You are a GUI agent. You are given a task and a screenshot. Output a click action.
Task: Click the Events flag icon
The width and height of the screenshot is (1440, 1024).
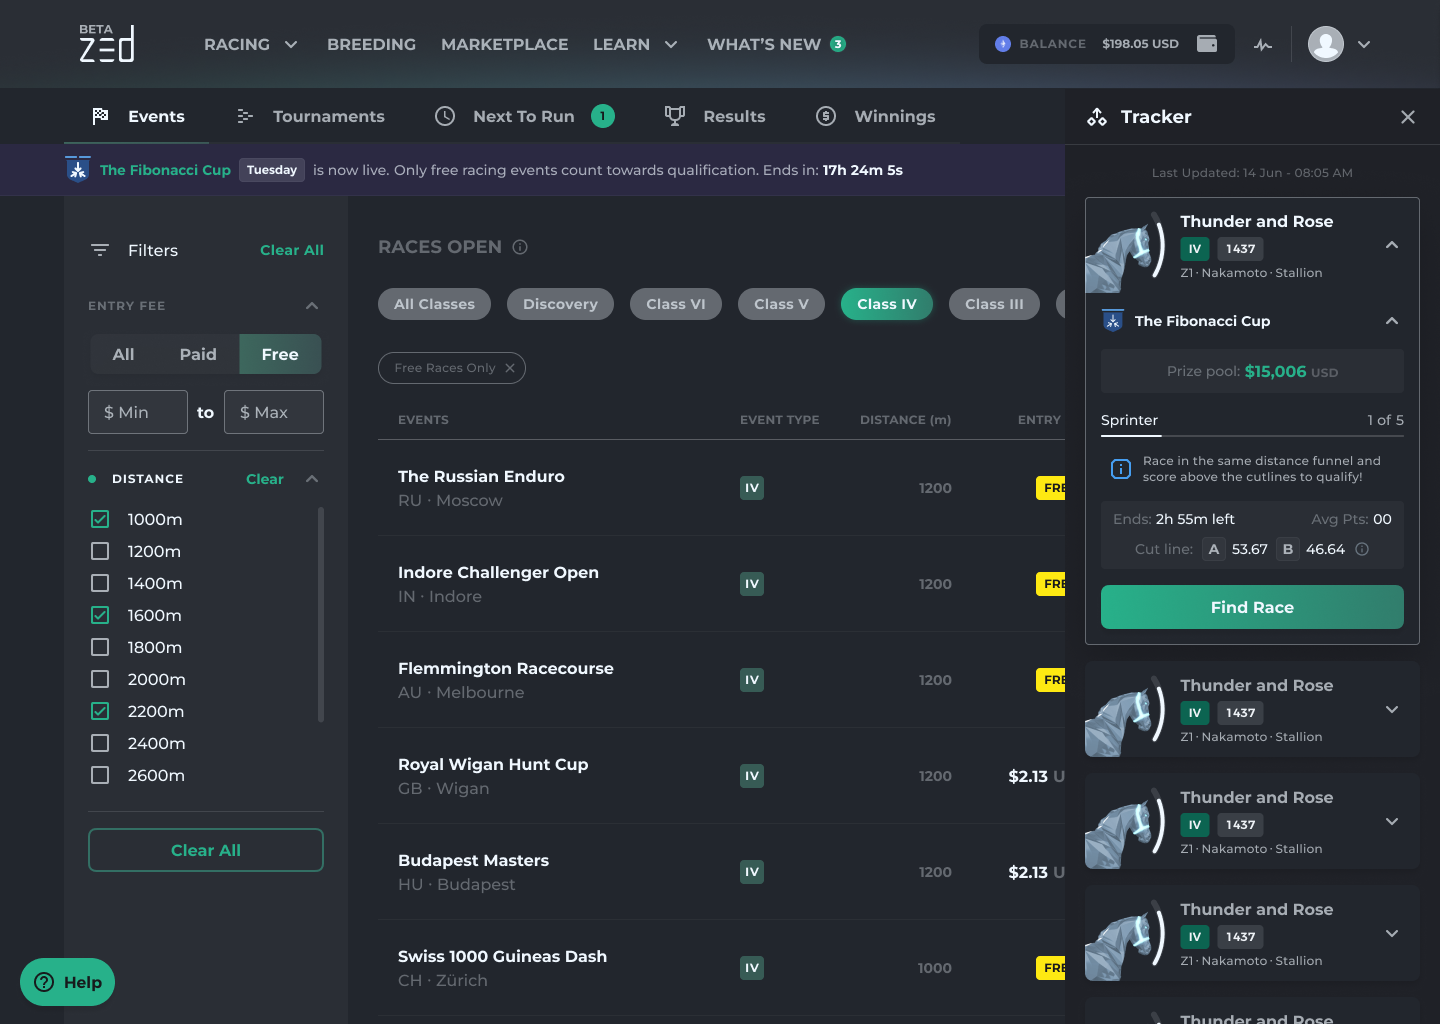click(x=100, y=116)
